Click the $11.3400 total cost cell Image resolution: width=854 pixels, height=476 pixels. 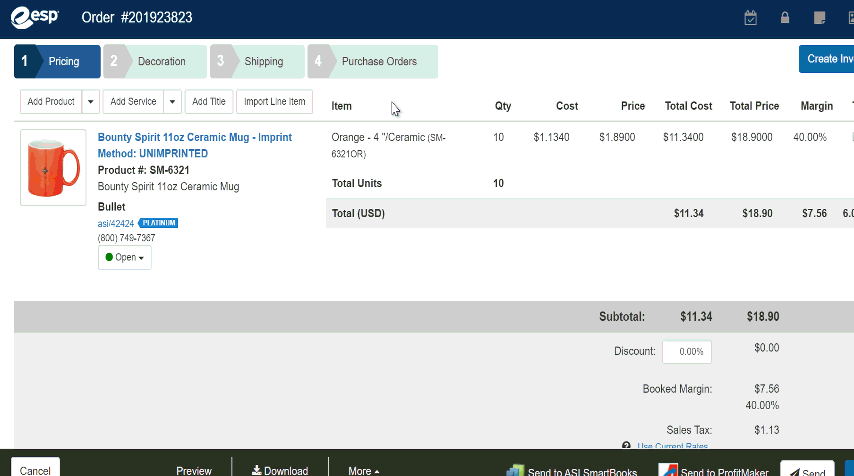point(683,137)
